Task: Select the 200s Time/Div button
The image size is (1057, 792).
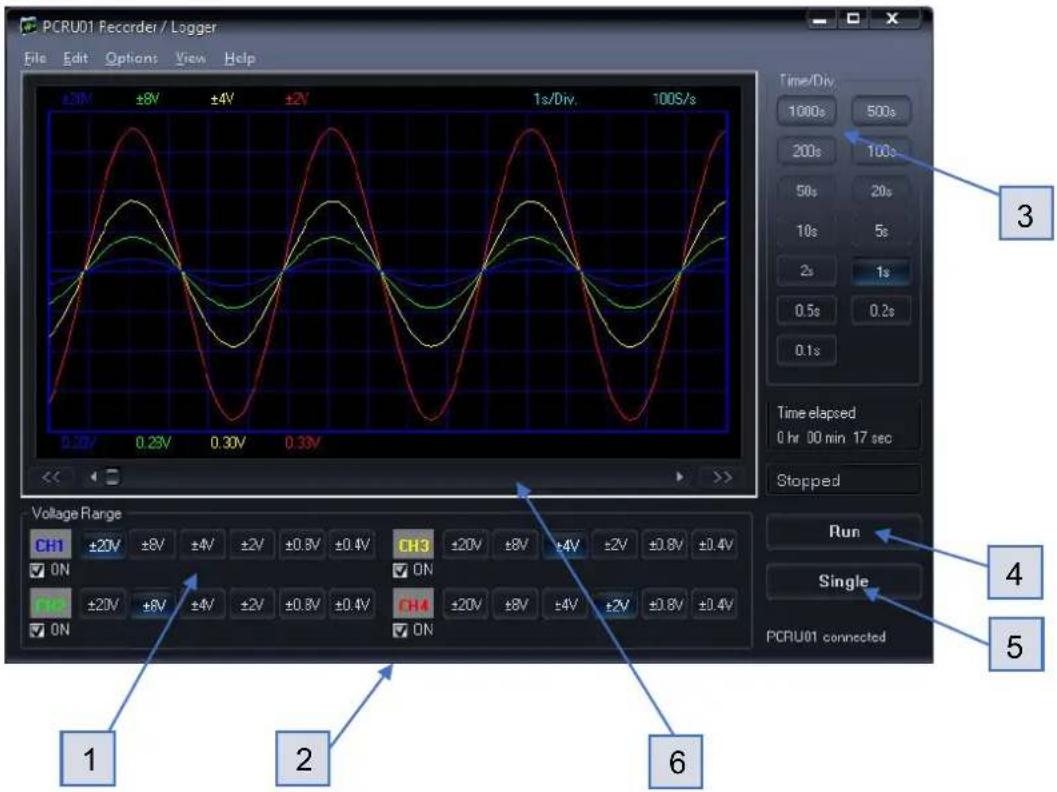Action: click(807, 151)
